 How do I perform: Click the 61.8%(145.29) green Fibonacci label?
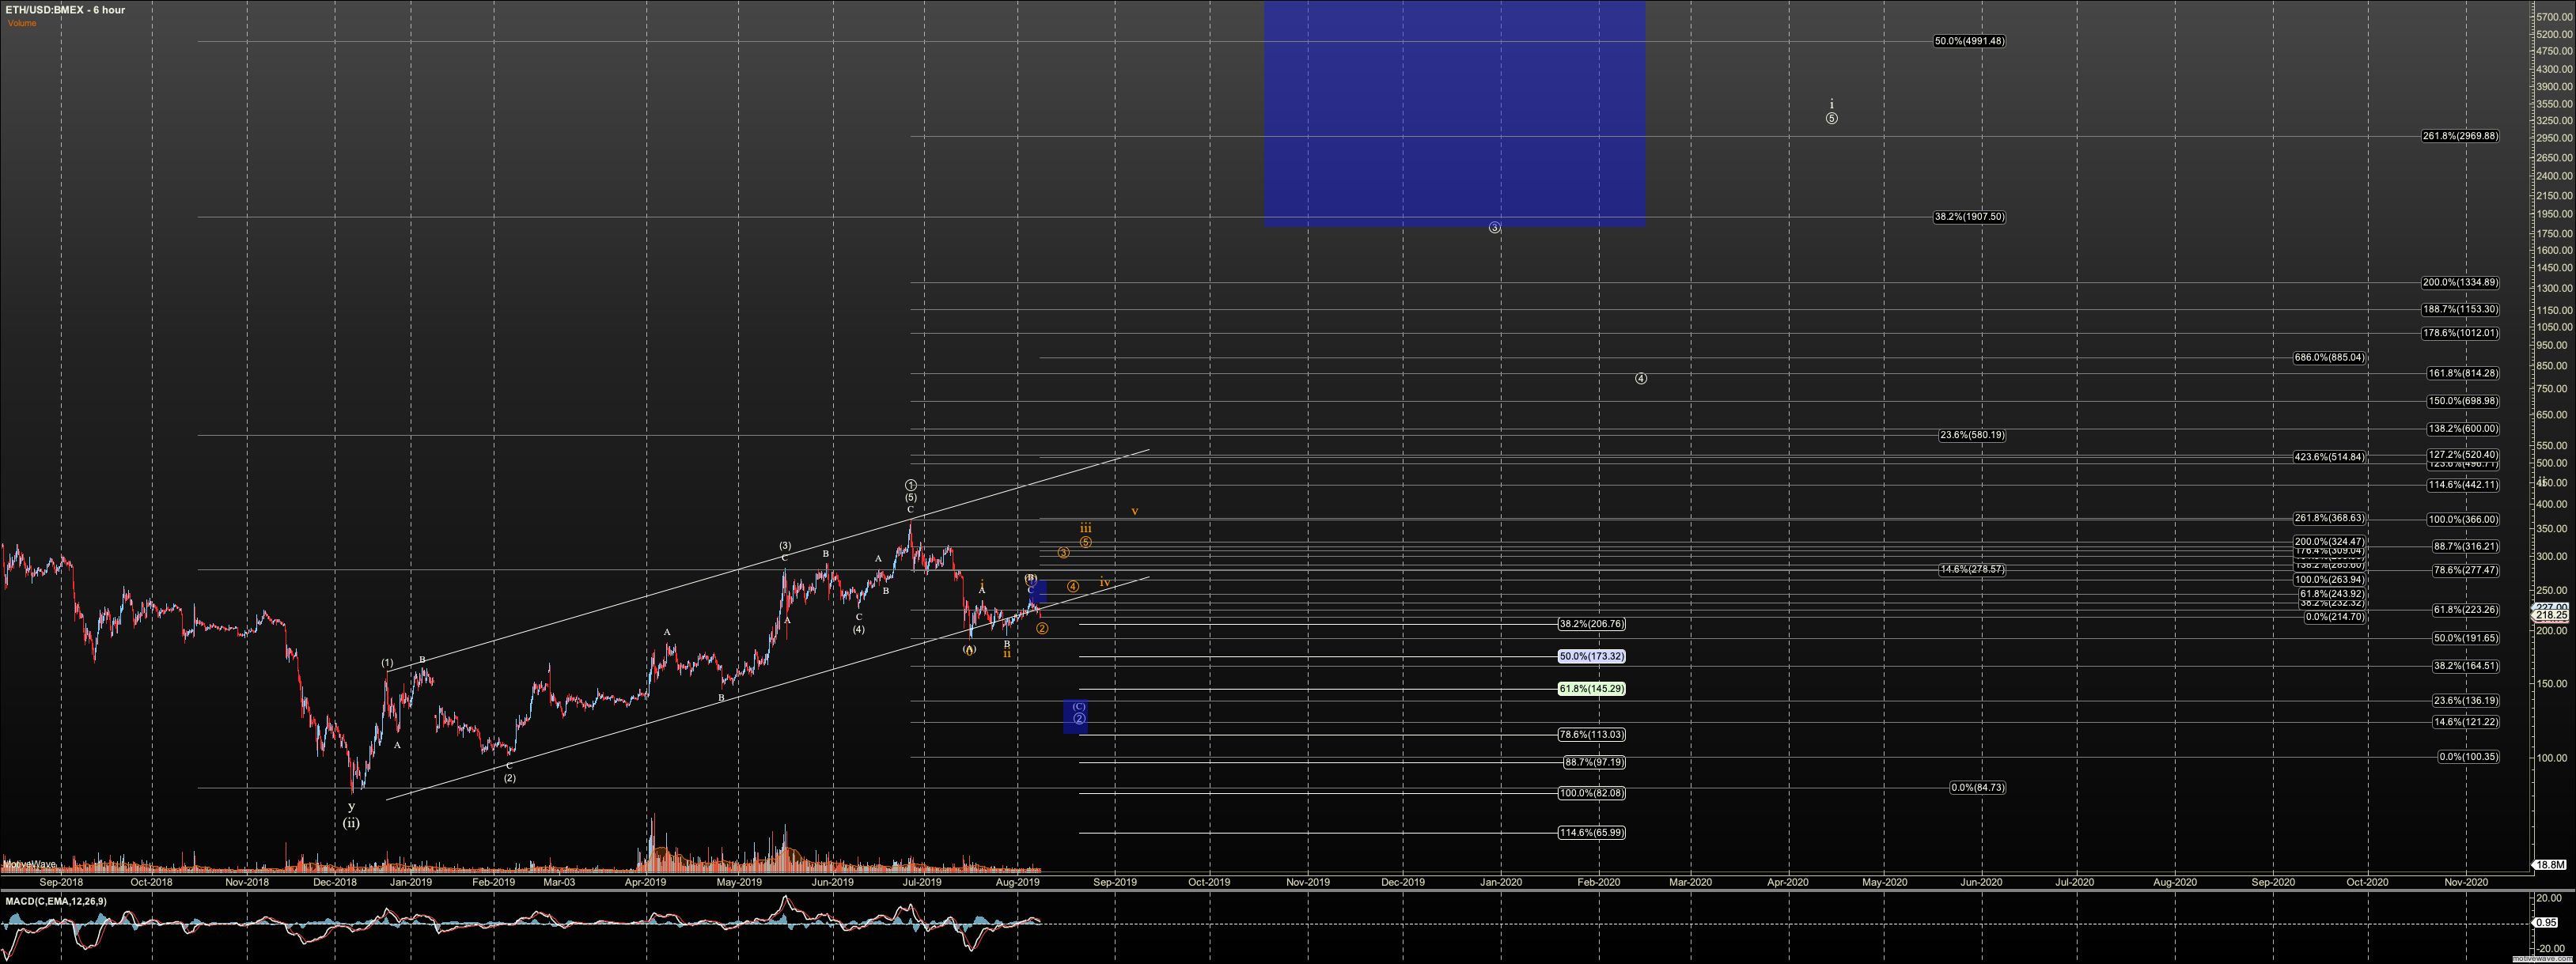[1591, 689]
